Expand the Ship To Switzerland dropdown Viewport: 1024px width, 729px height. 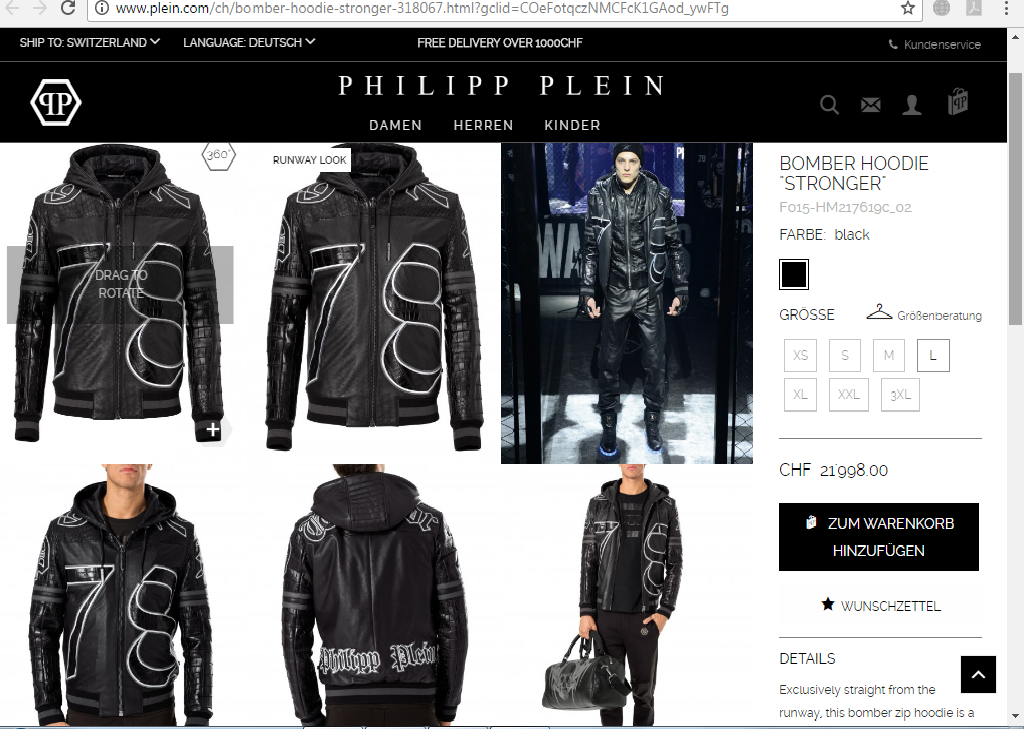pyautogui.click(x=89, y=42)
